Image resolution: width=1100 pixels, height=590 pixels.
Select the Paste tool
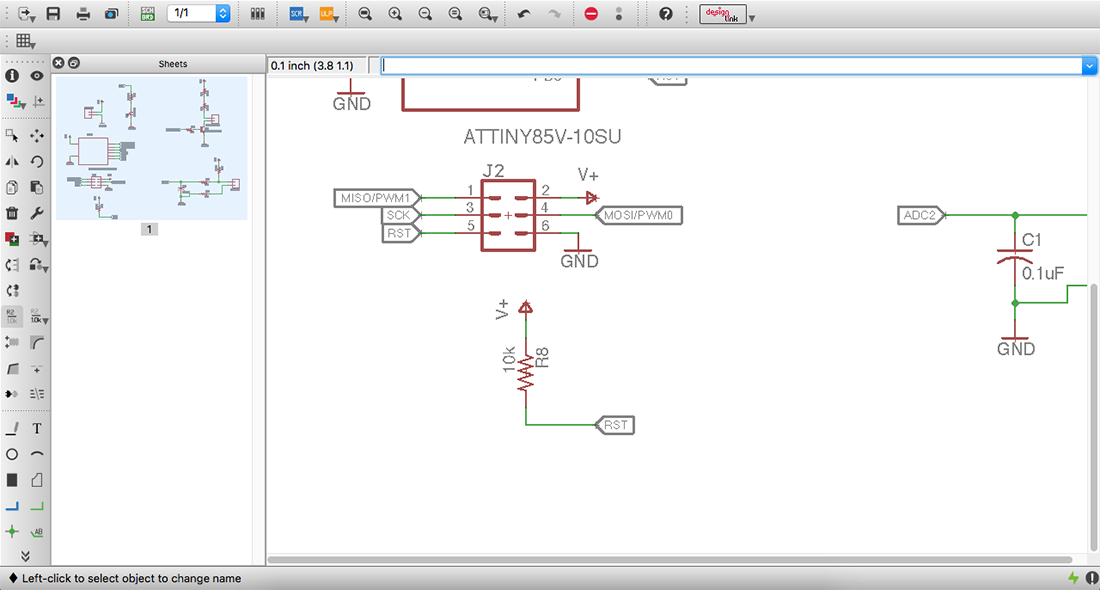(37, 187)
